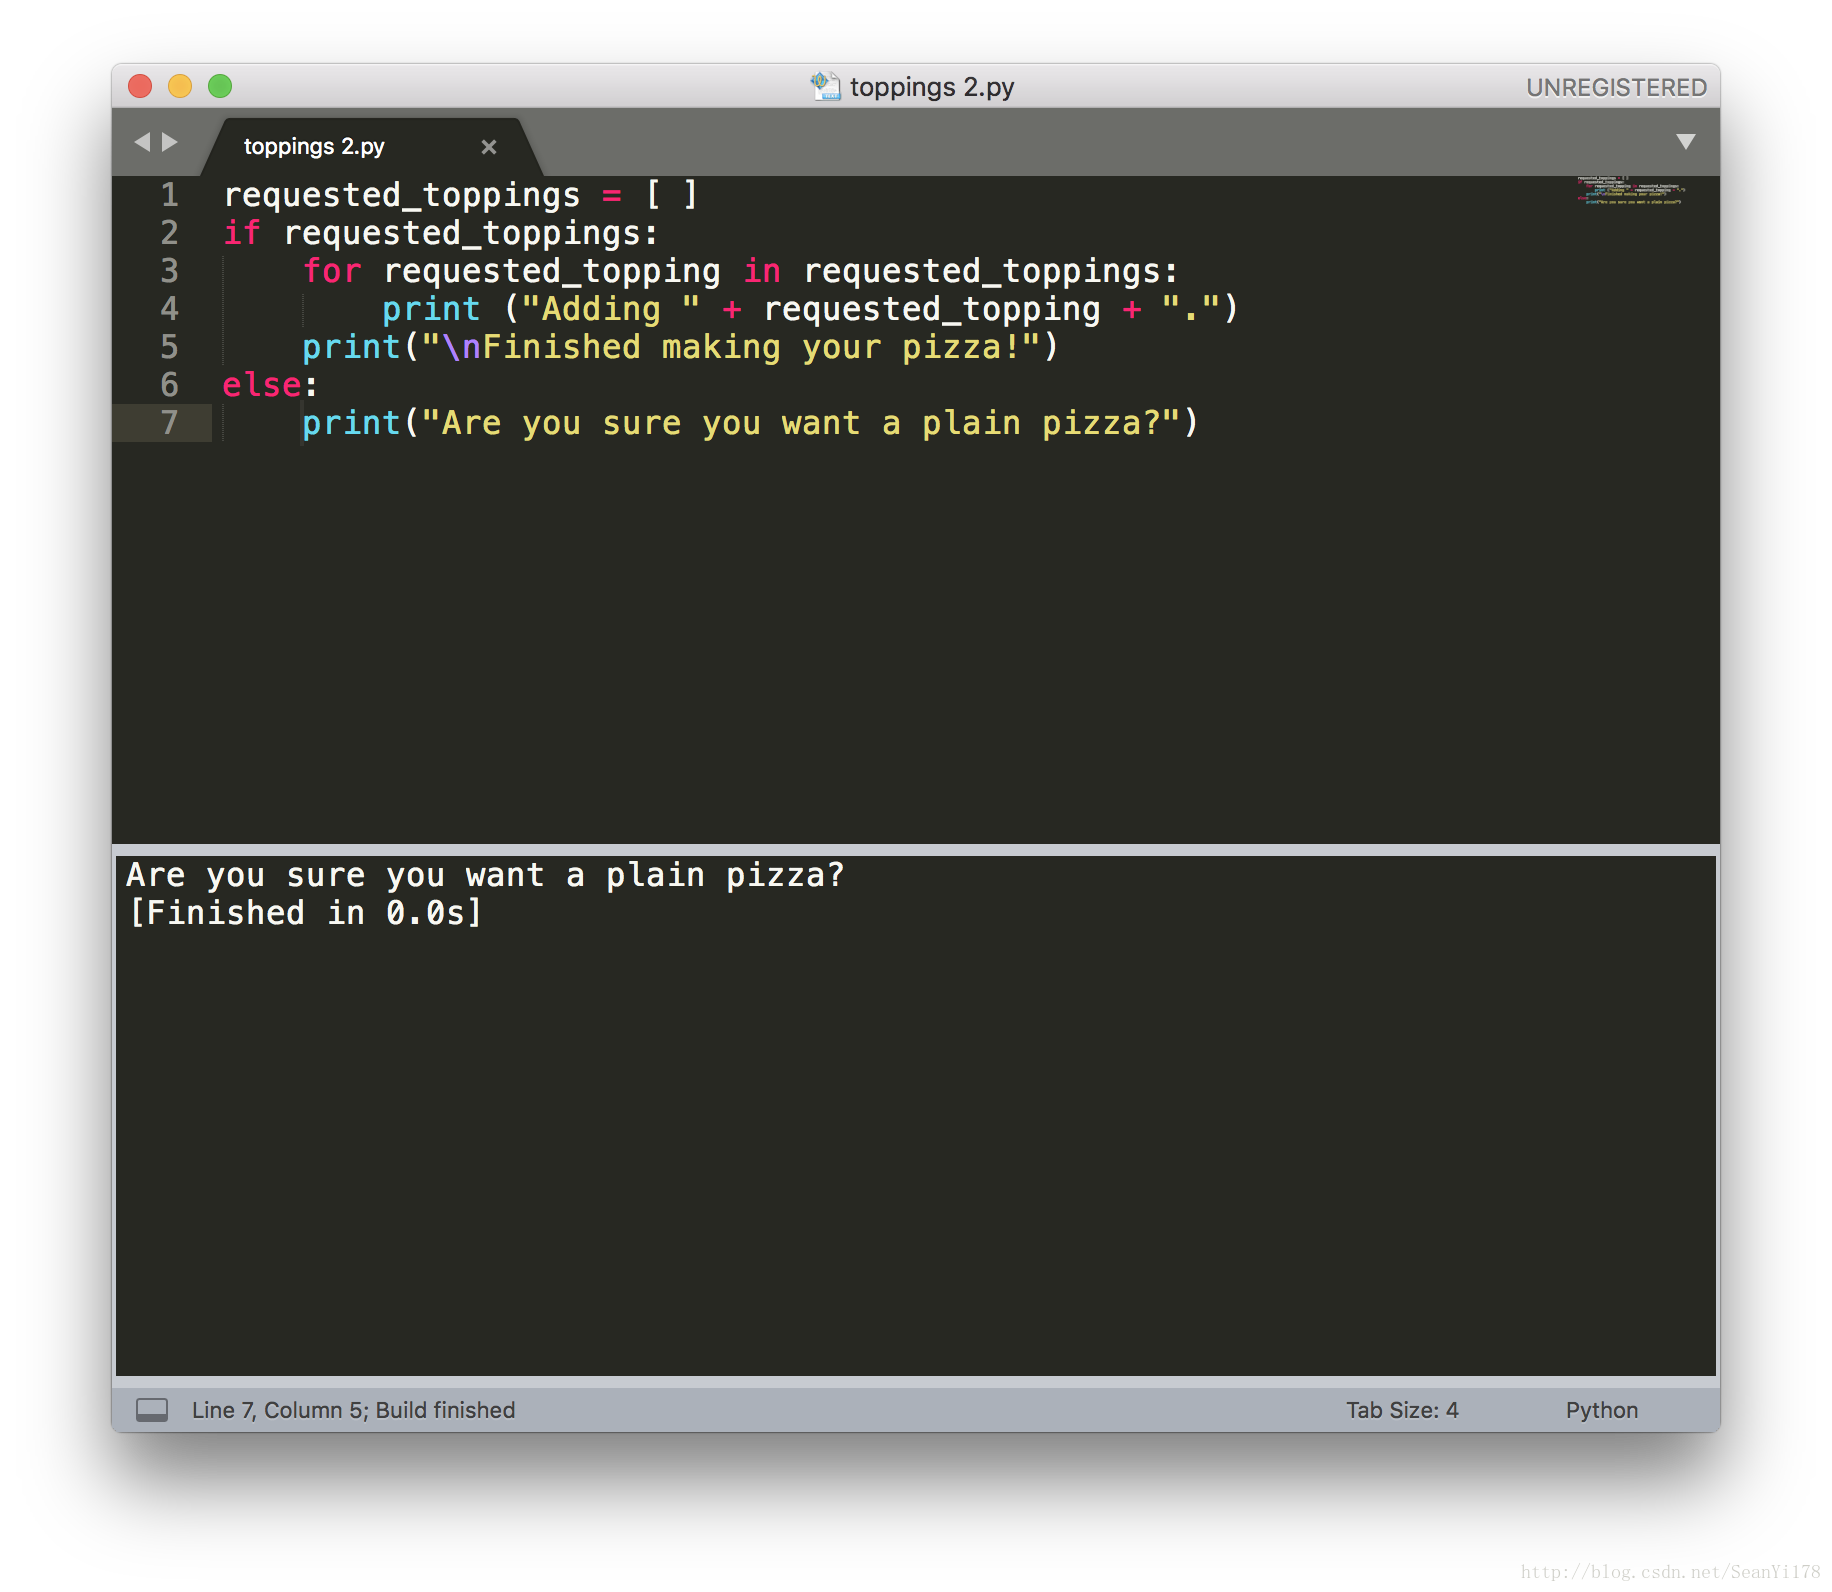Click line number 6 in gutter
This screenshot has width=1832, height=1592.
point(170,385)
